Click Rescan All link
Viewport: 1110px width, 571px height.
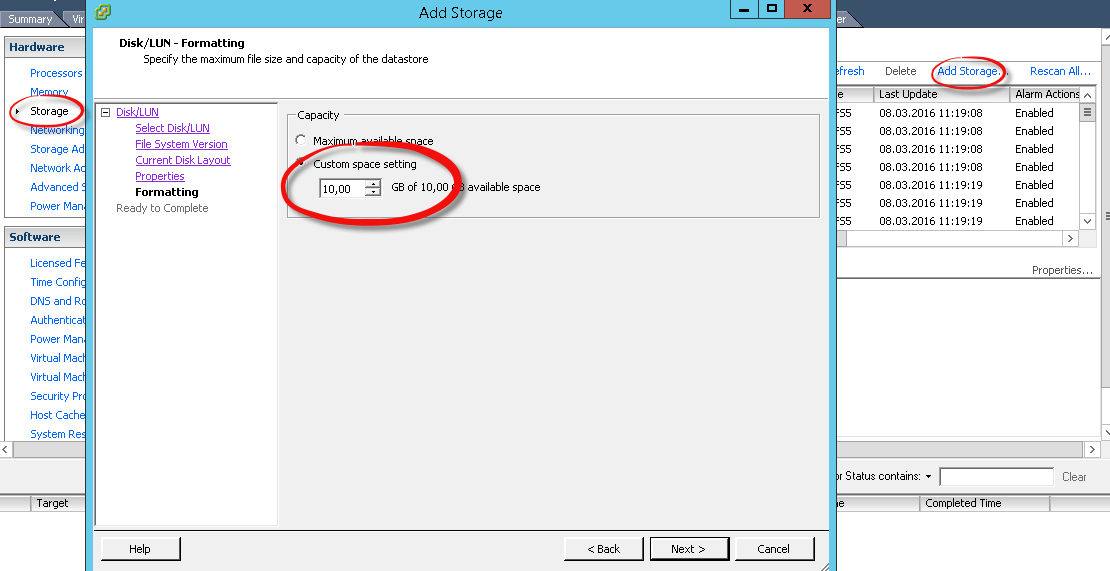tap(1060, 71)
